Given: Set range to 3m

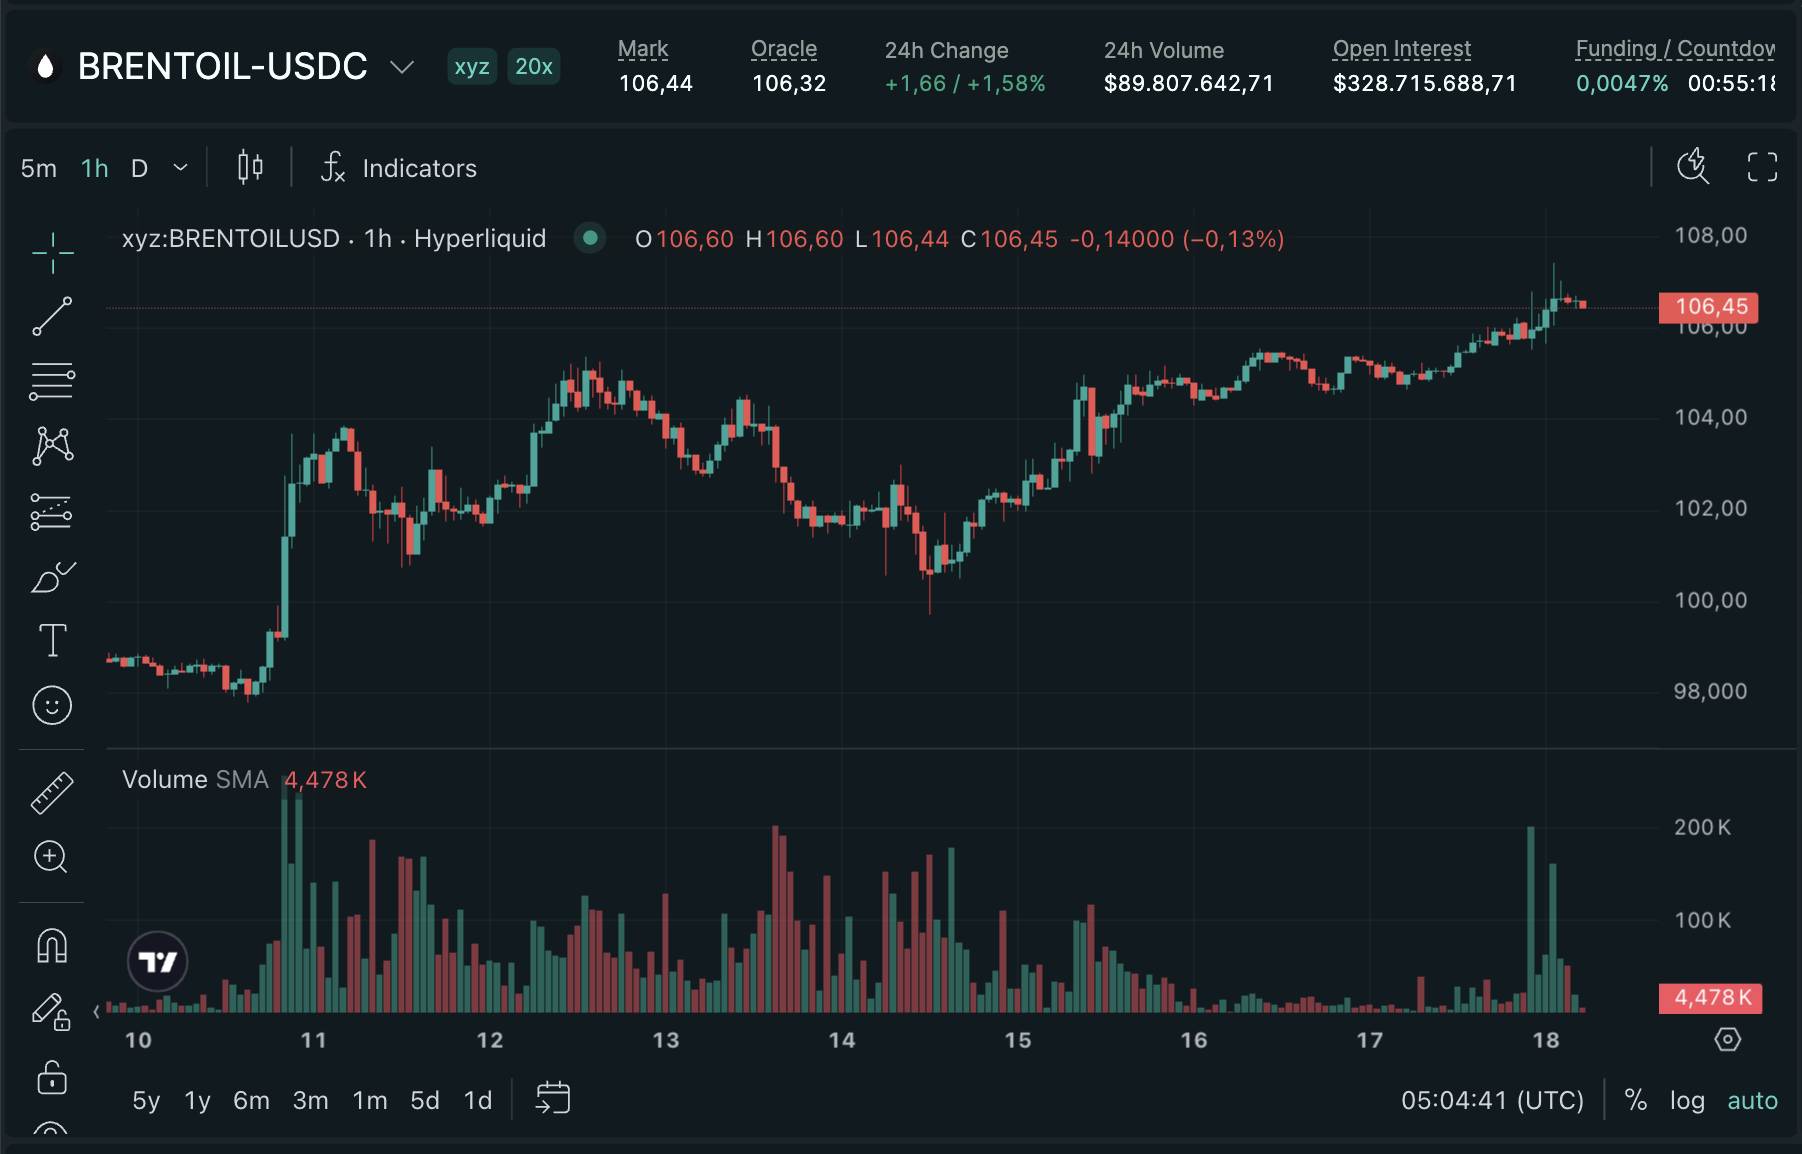Looking at the screenshot, I should pyautogui.click(x=310, y=1100).
